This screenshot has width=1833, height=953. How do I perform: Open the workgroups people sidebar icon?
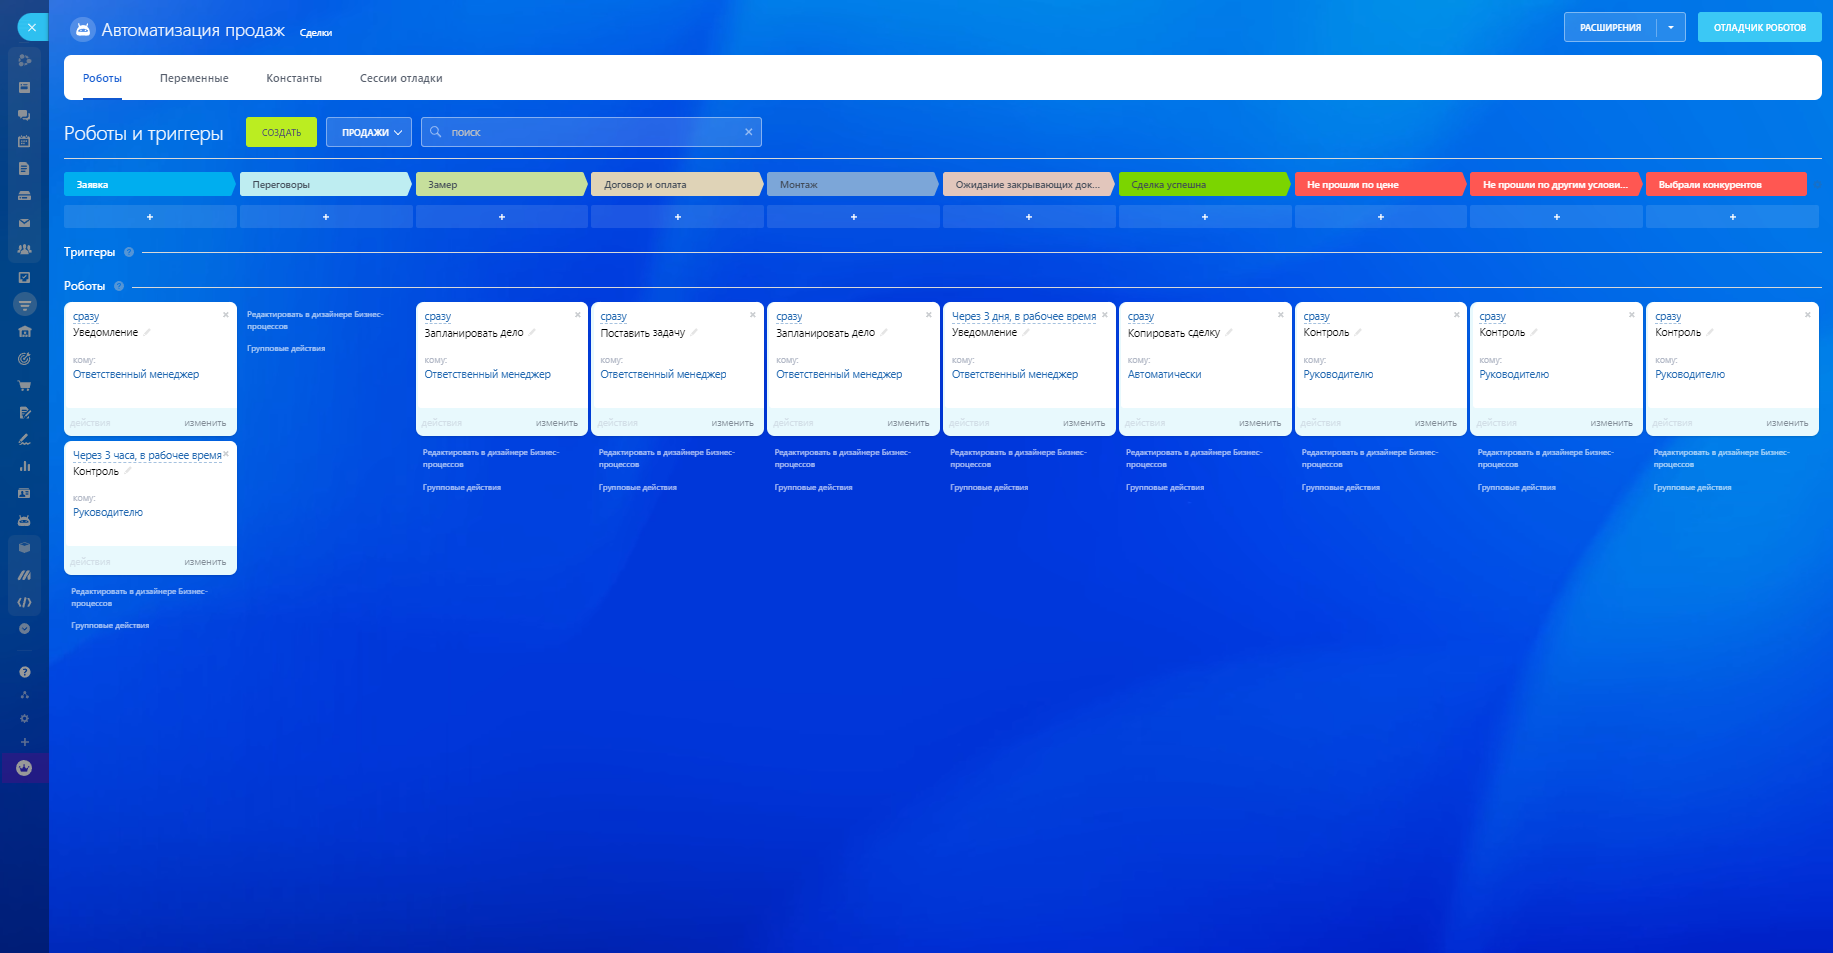click(x=25, y=250)
